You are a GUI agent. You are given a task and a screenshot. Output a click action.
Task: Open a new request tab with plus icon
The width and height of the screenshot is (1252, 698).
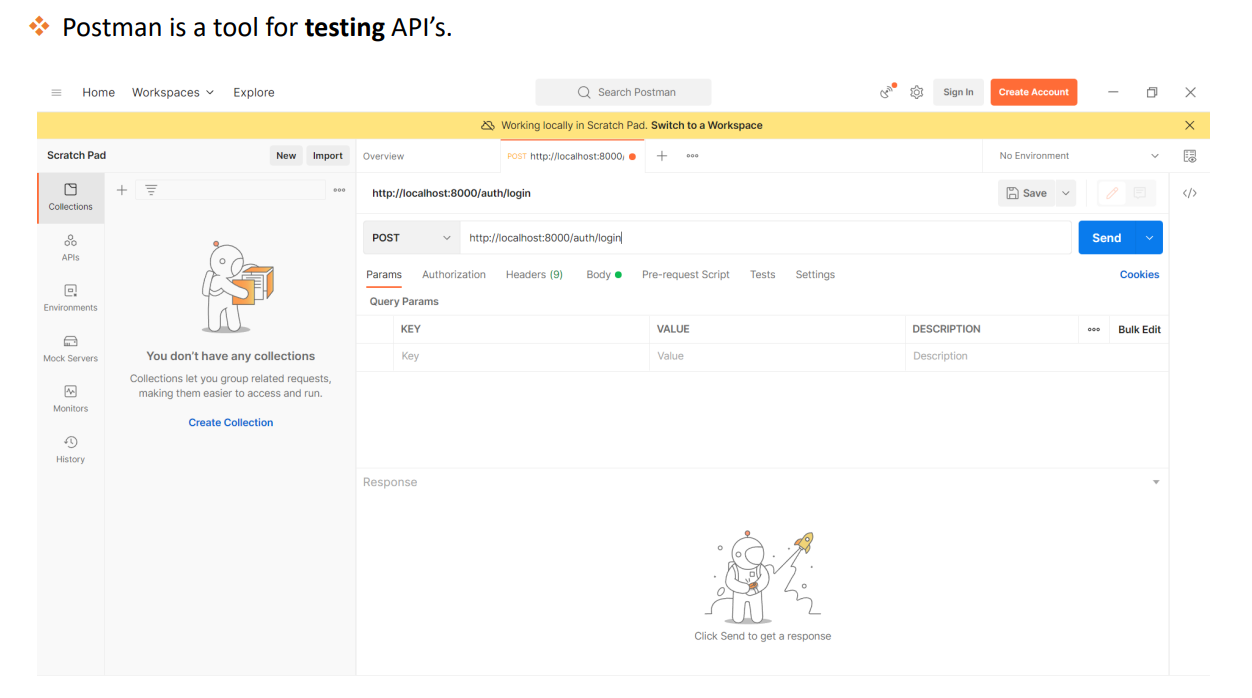pos(661,156)
